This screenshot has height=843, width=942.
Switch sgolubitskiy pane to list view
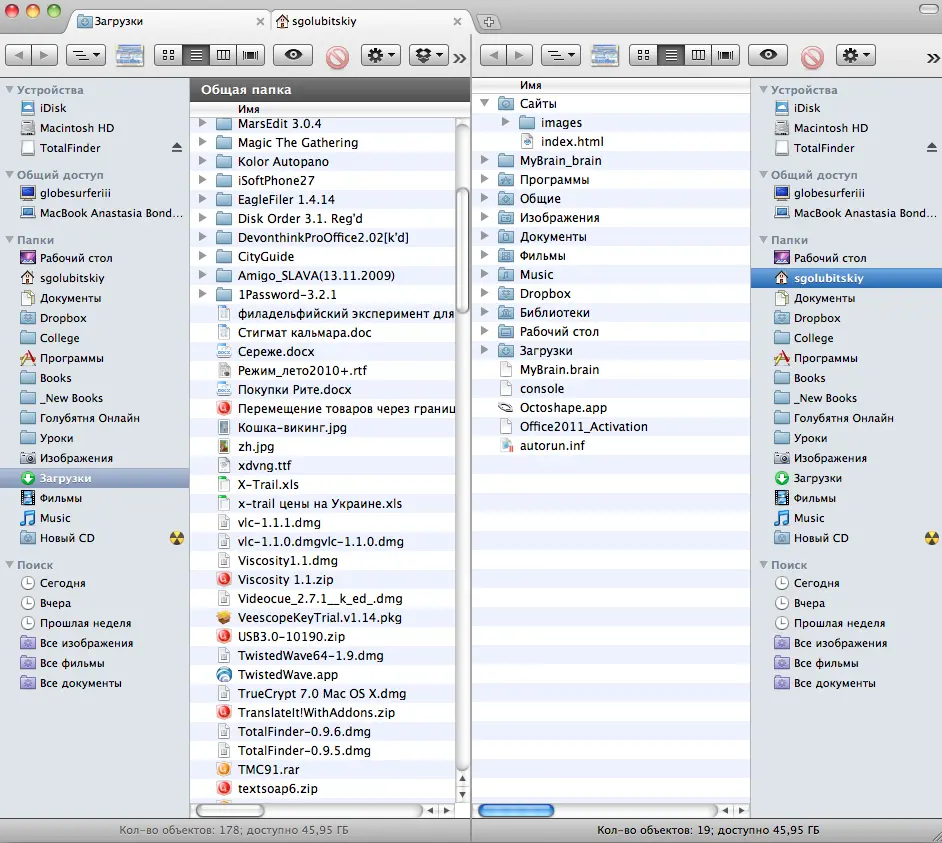(672, 55)
